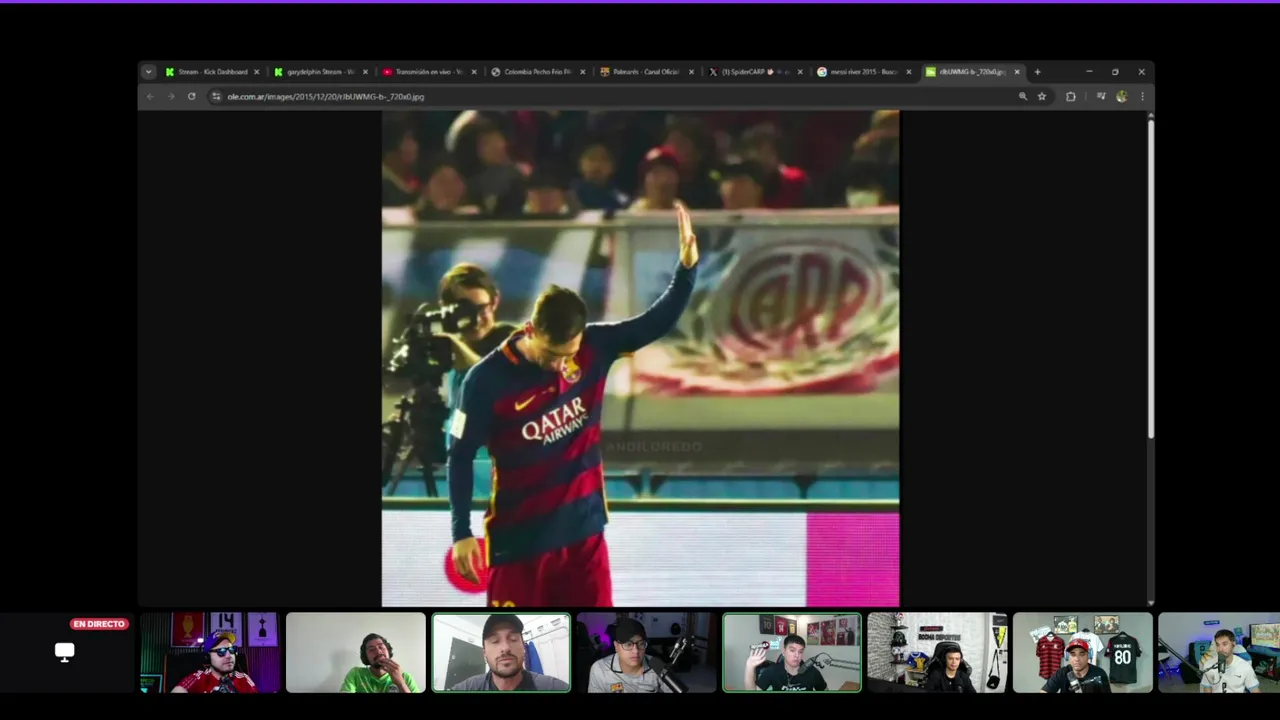View site information icon in address bar
1280x720 pixels.
pyautogui.click(x=215, y=97)
